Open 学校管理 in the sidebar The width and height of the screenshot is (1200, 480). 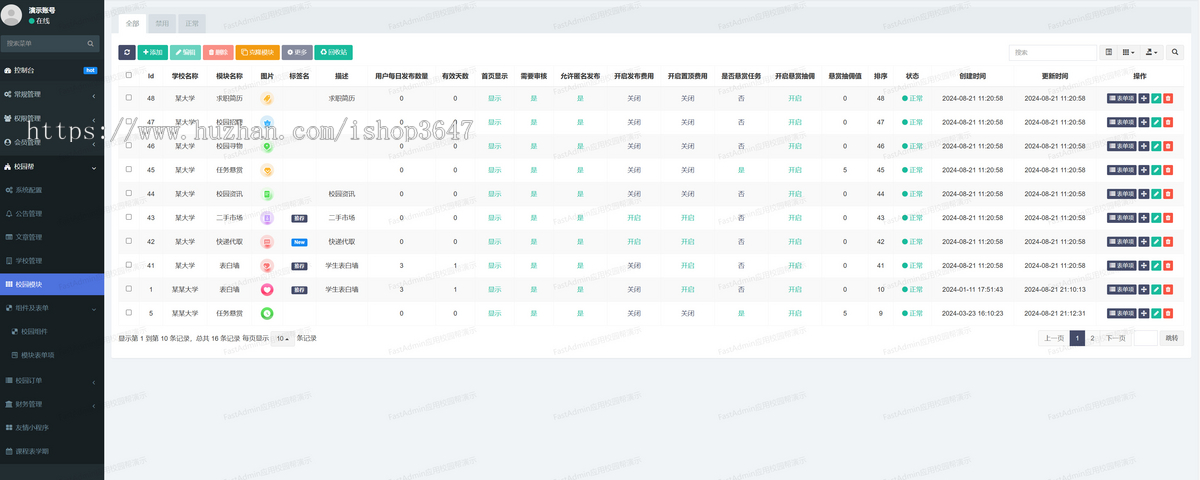(29, 261)
